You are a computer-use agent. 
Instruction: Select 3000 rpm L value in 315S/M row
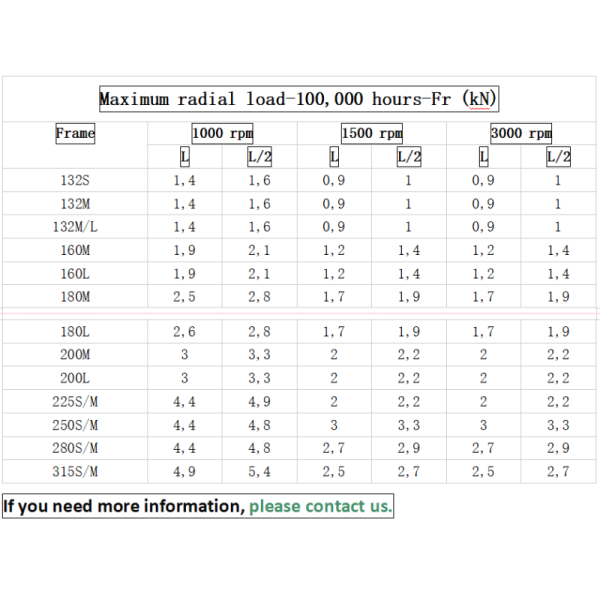coord(483,471)
